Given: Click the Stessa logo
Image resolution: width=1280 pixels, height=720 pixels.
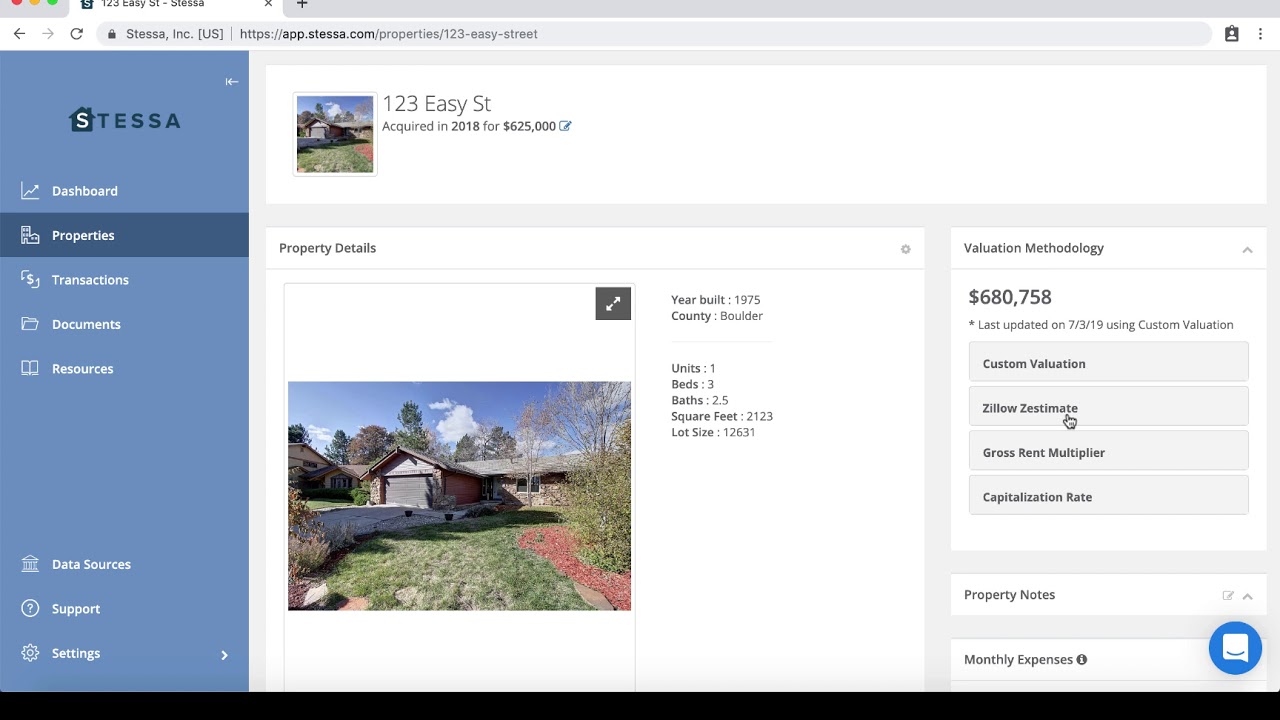Looking at the screenshot, I should 125,120.
